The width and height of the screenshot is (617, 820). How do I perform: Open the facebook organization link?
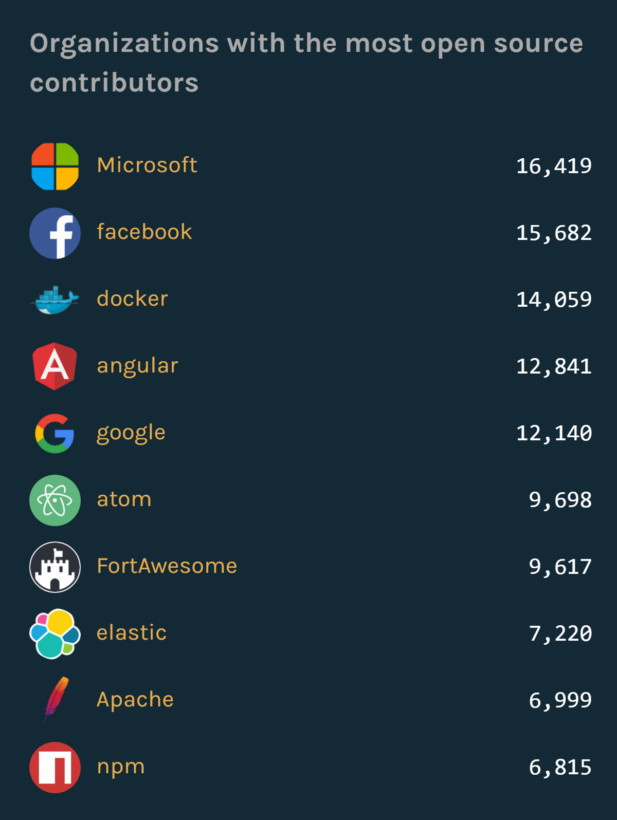[x=144, y=232]
